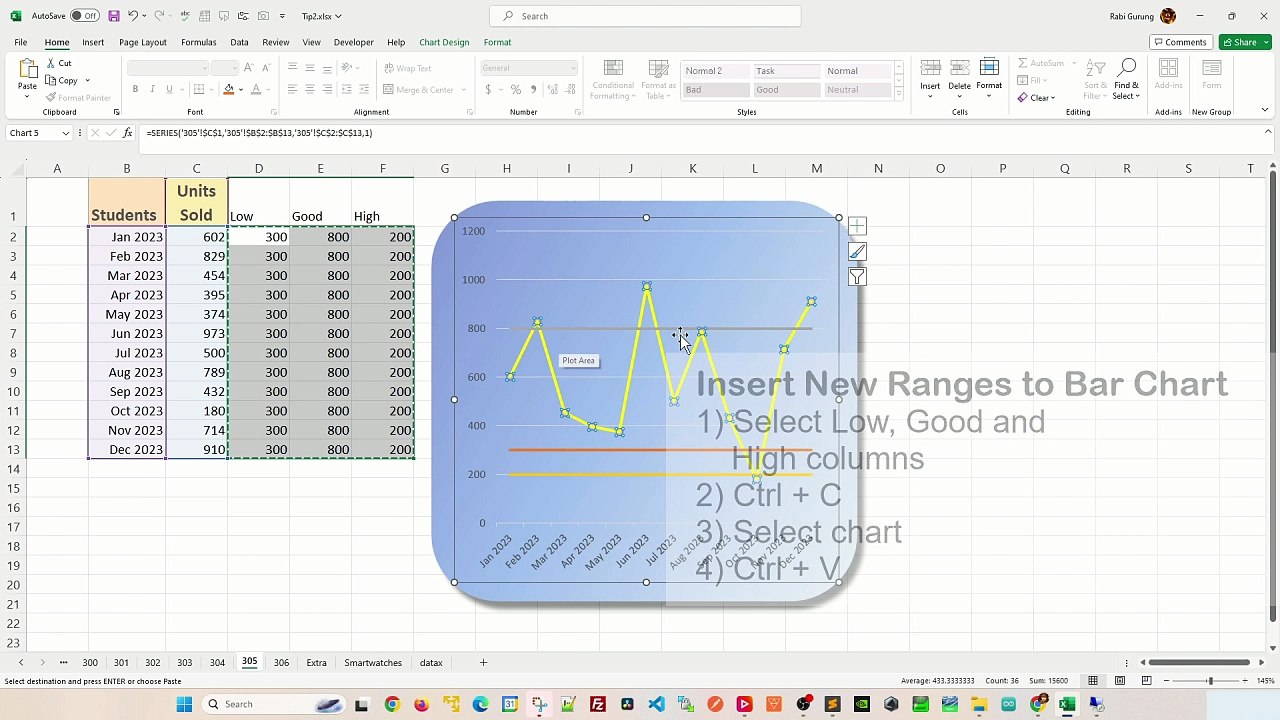This screenshot has height=720, width=1280.
Task: Open the Windows Start menu
Action: 184,704
